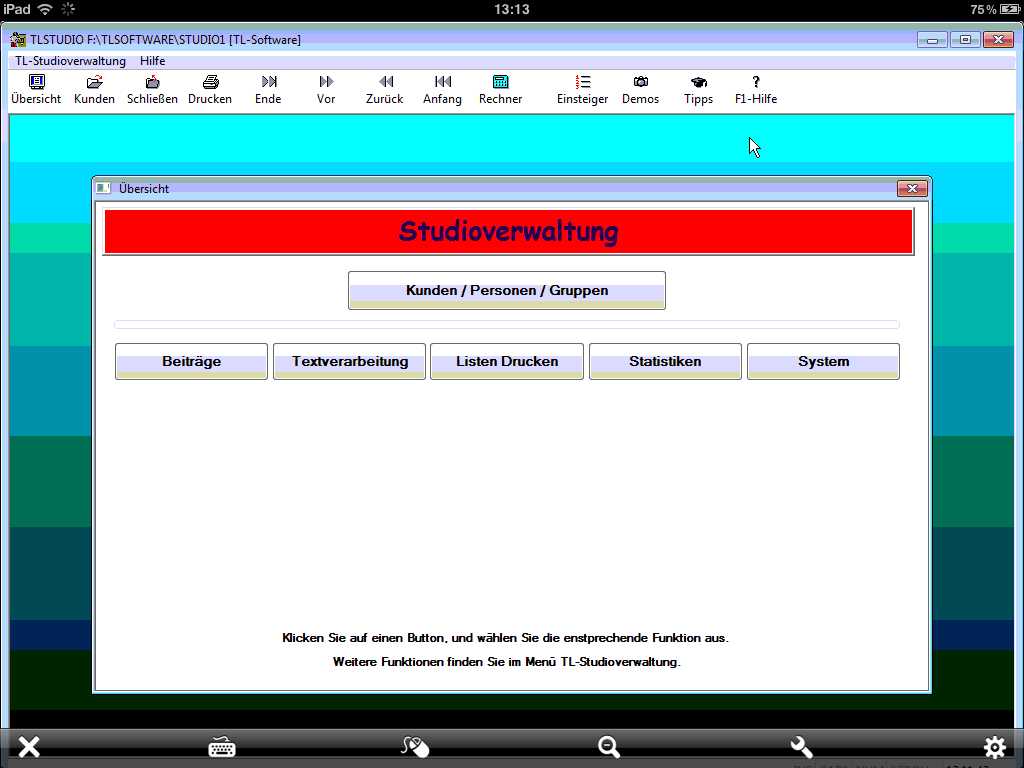
Task: Go back with the Zurück icon
Action: (x=385, y=83)
